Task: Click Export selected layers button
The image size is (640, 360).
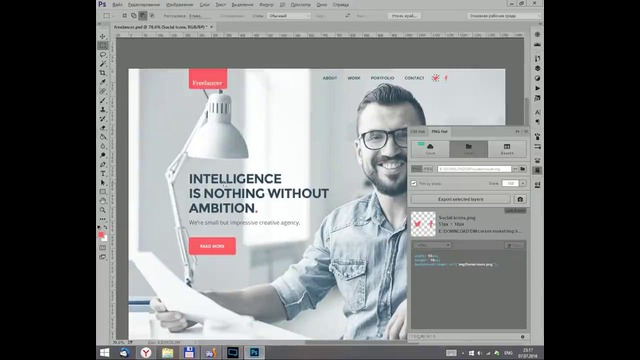Action: [461, 199]
